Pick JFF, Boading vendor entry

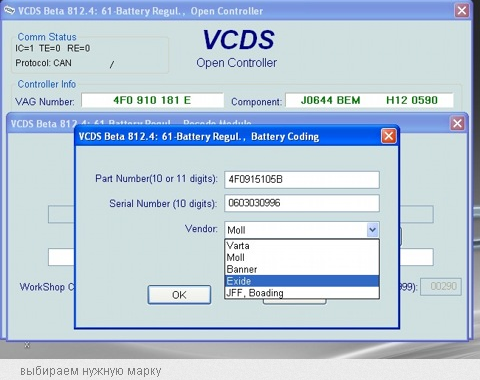(x=302, y=293)
